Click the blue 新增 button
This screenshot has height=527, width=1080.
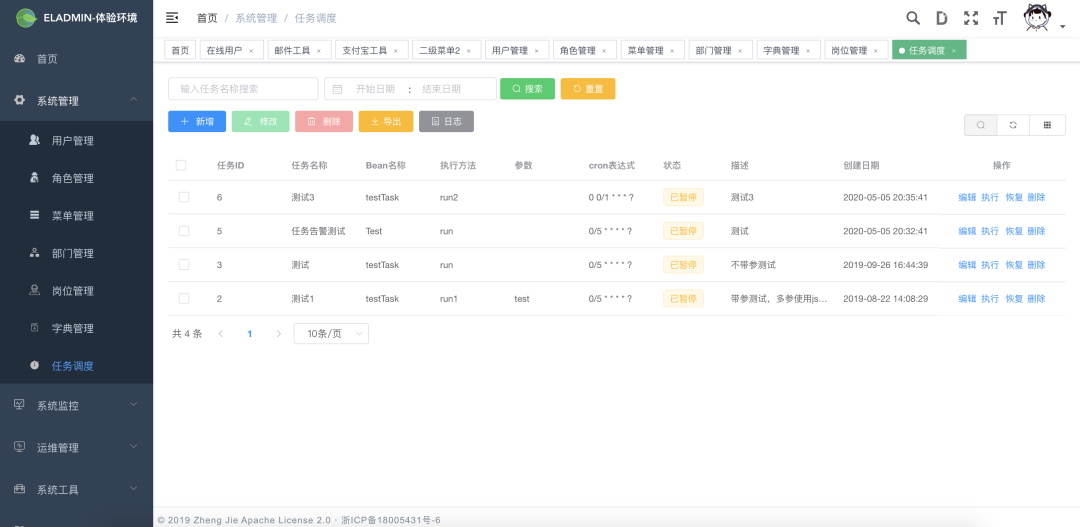click(x=197, y=121)
